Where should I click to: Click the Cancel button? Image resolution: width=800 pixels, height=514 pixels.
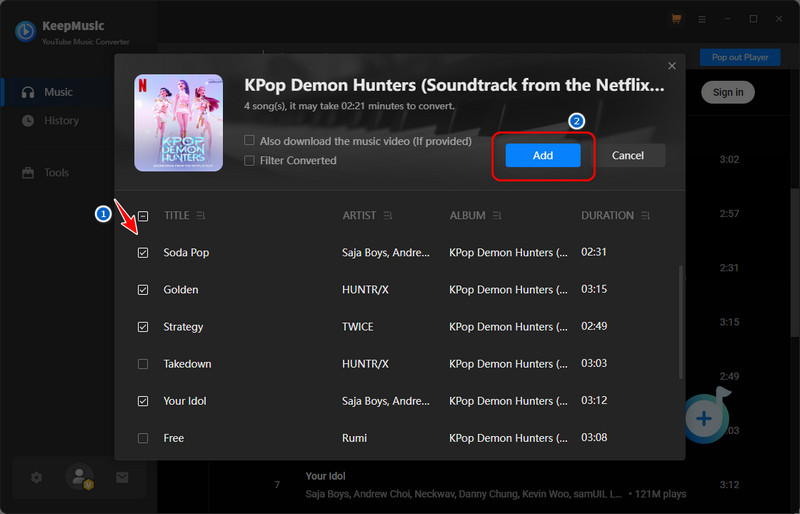[628, 155]
